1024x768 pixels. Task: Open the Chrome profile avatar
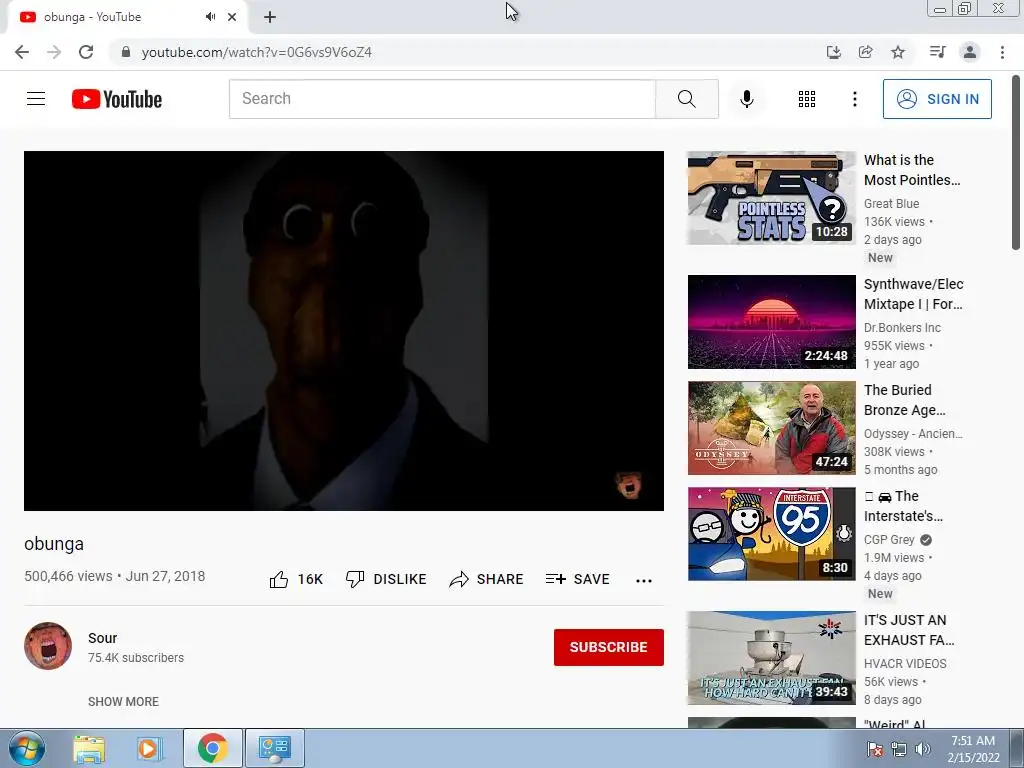tap(970, 52)
